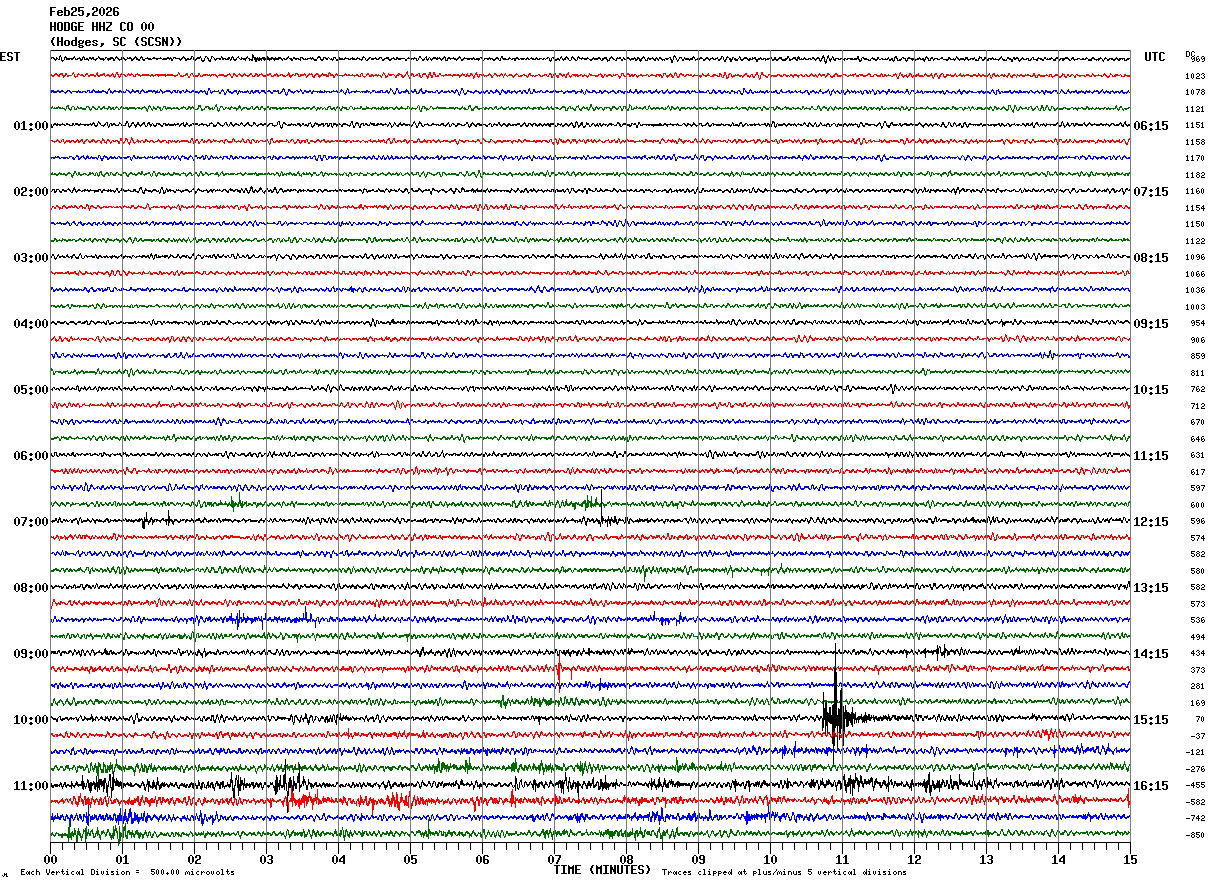Click the 02:00 EST time label

click(31, 192)
